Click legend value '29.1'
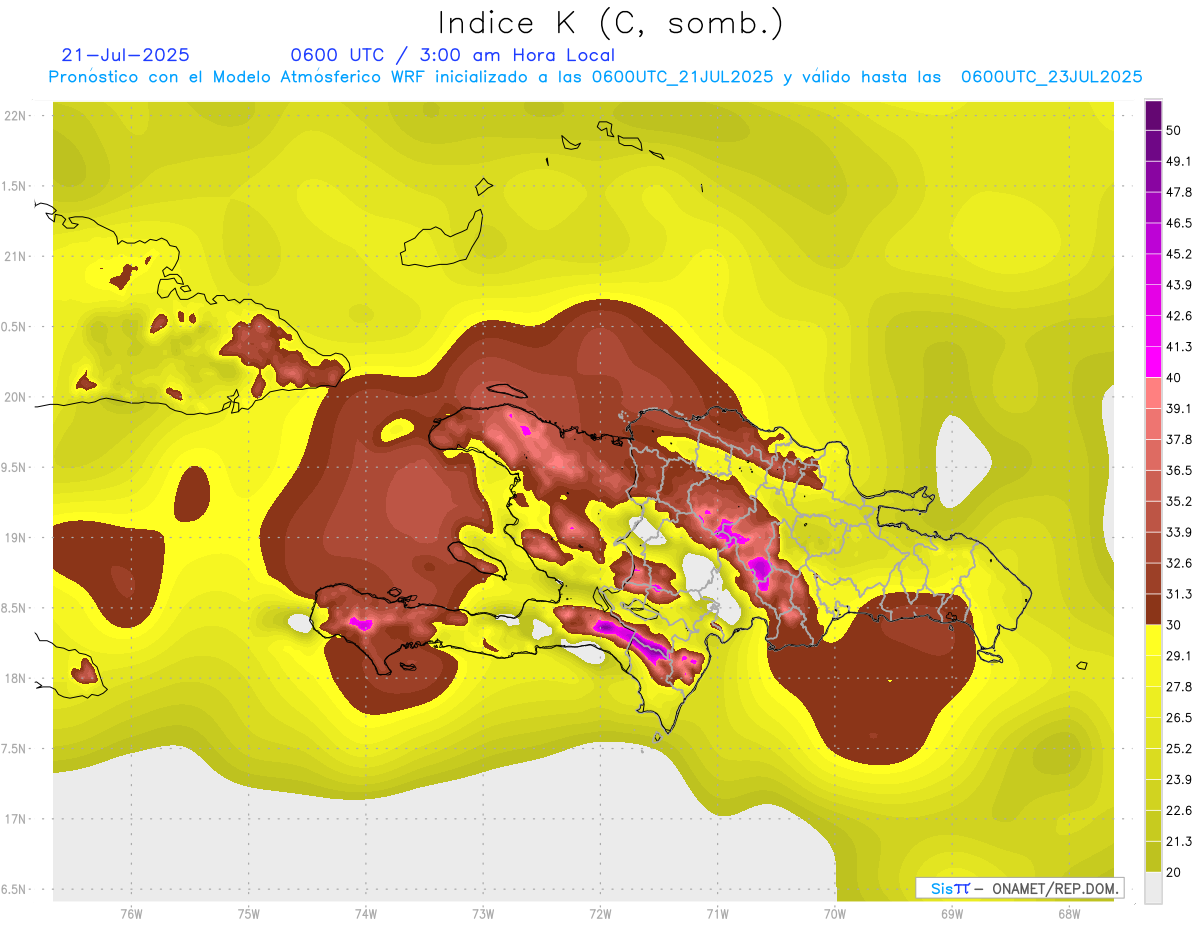This screenshot has height=927, width=1200. pyautogui.click(x=1178, y=656)
